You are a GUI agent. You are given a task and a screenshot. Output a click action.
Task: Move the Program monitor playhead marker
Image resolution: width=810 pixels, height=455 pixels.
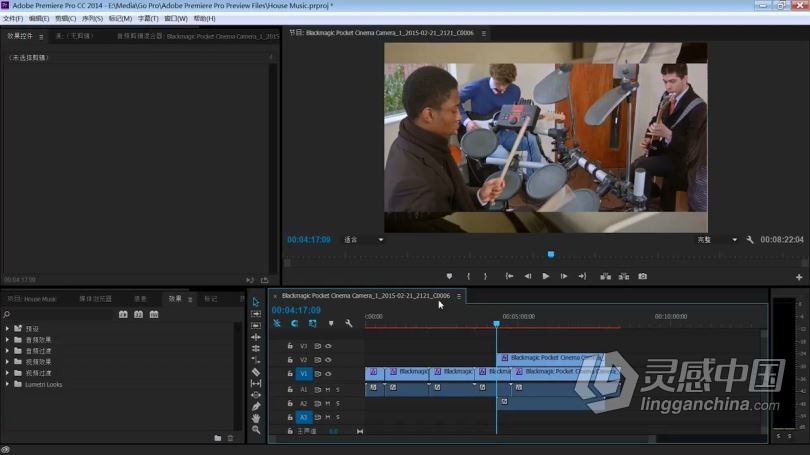click(551, 255)
